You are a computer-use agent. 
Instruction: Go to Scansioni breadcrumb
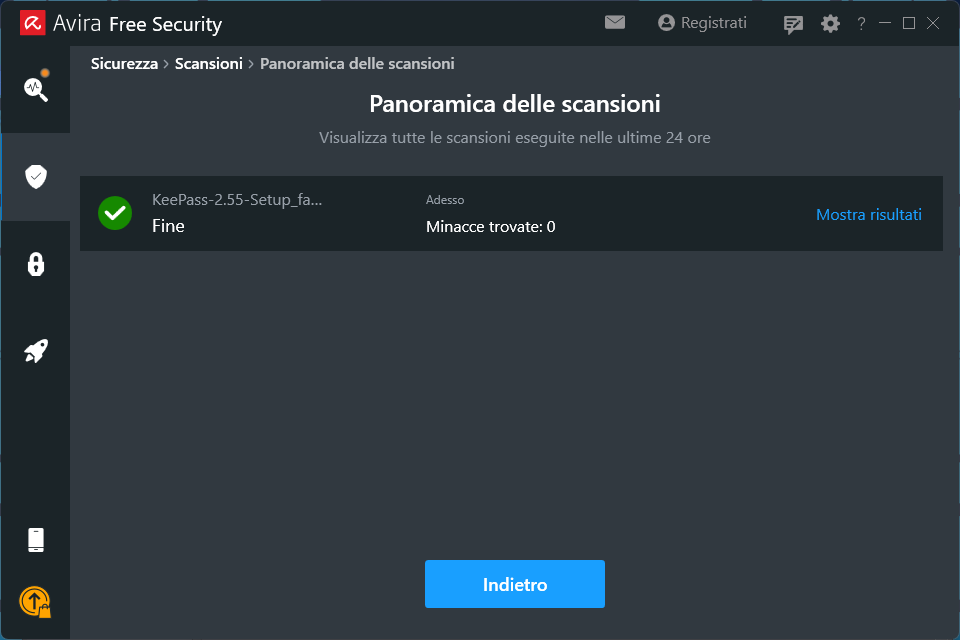coord(208,64)
